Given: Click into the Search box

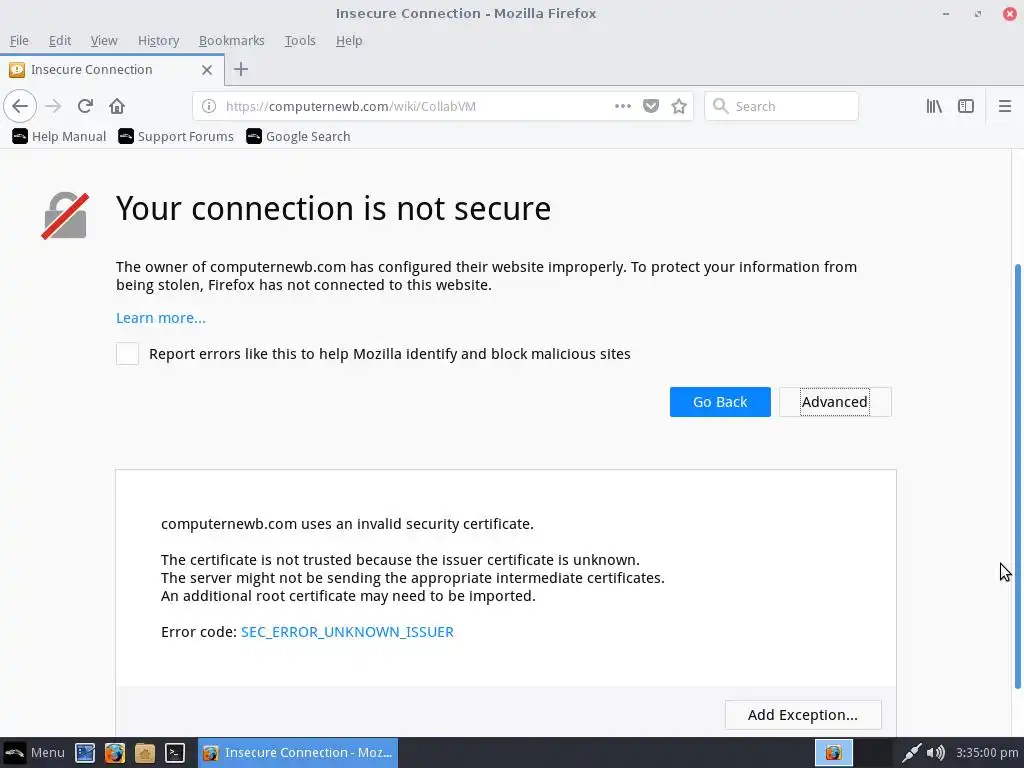Looking at the screenshot, I should click(x=781, y=106).
